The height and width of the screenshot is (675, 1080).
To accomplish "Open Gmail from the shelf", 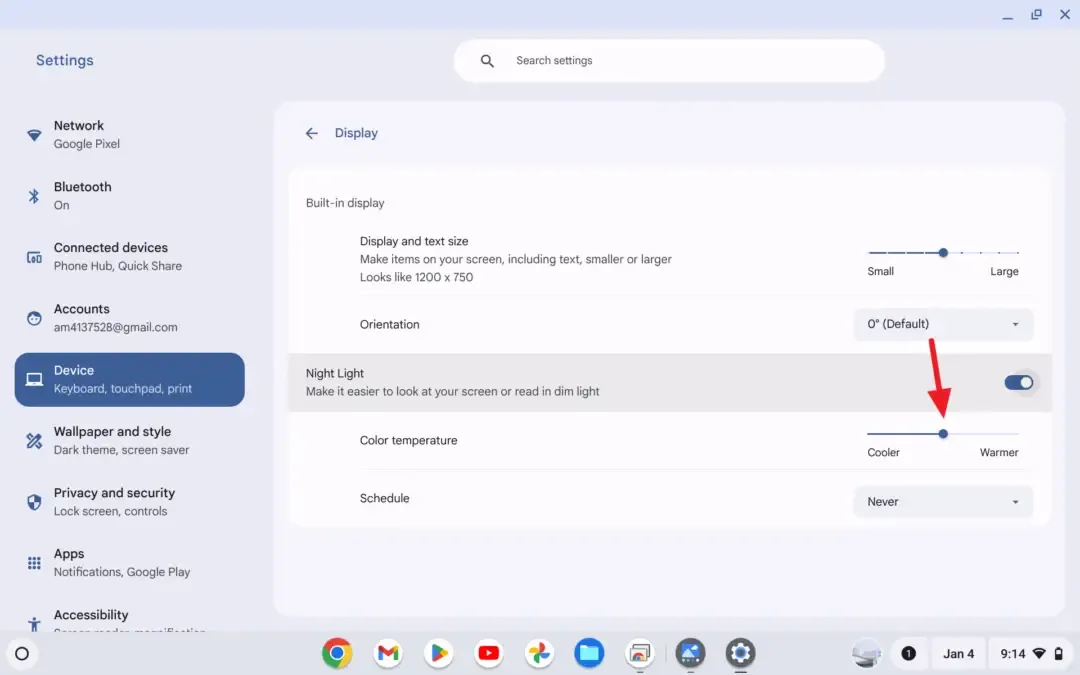I will pos(388,653).
